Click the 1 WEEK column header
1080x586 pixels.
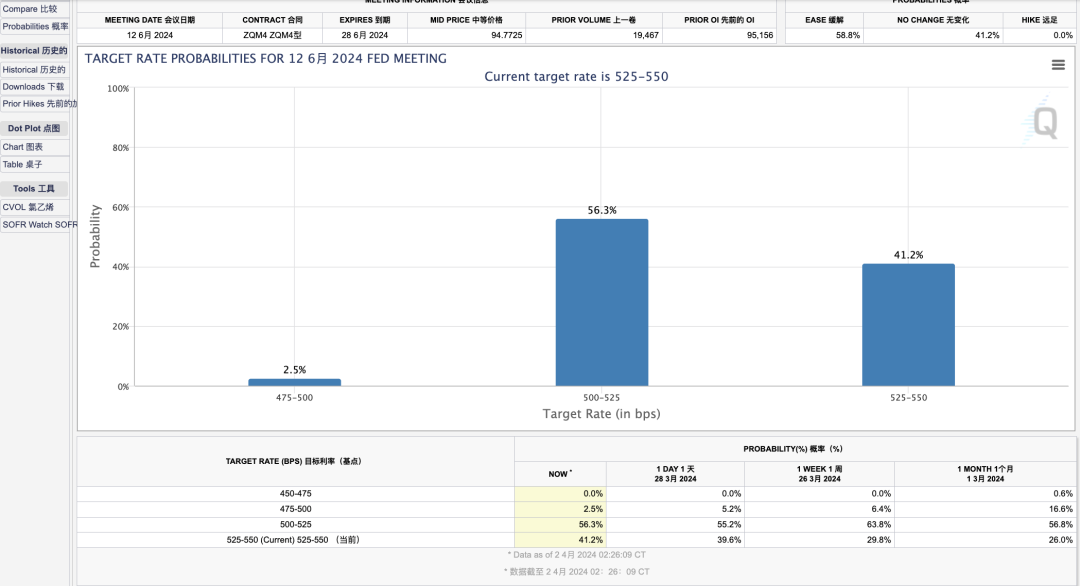pyautogui.click(x=819, y=474)
